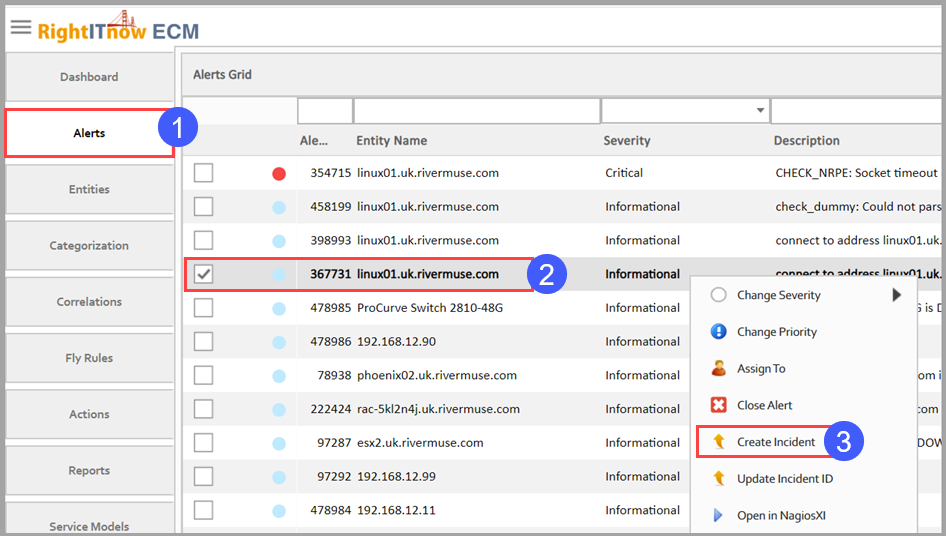Open the Actions section

pyautogui.click(x=89, y=413)
